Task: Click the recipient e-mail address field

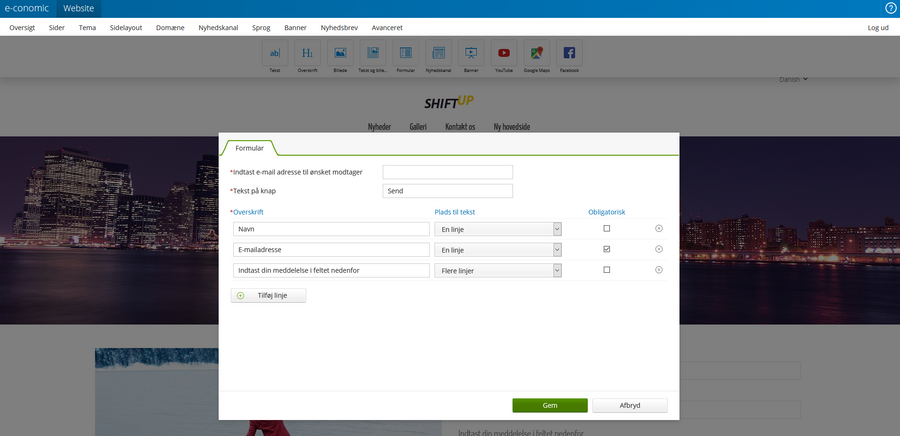Action: pyautogui.click(x=448, y=172)
